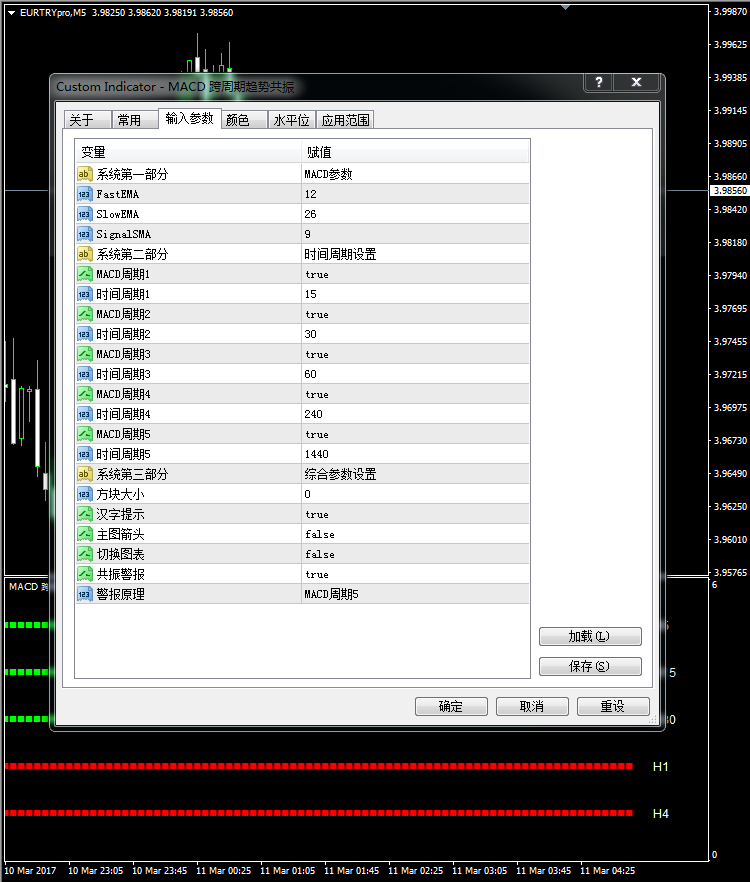This screenshot has width=750, height=882.
Task: Click the integer icon beside SignalSMA
Action: point(84,234)
